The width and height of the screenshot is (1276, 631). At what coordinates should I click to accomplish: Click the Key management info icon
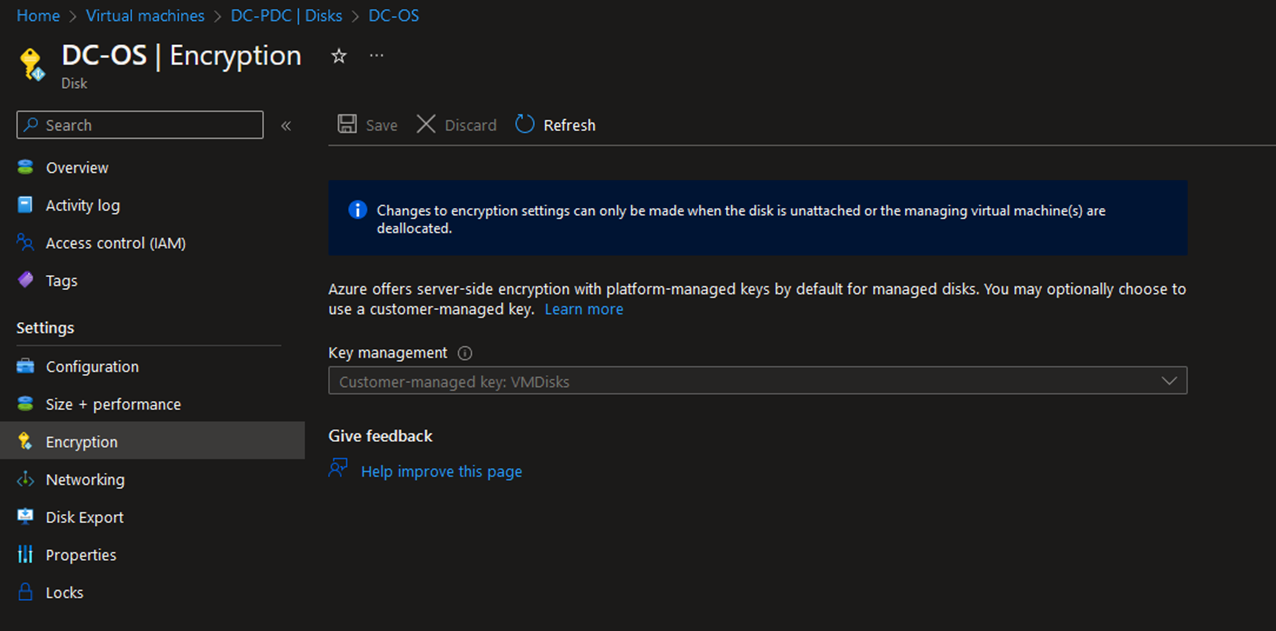464,353
